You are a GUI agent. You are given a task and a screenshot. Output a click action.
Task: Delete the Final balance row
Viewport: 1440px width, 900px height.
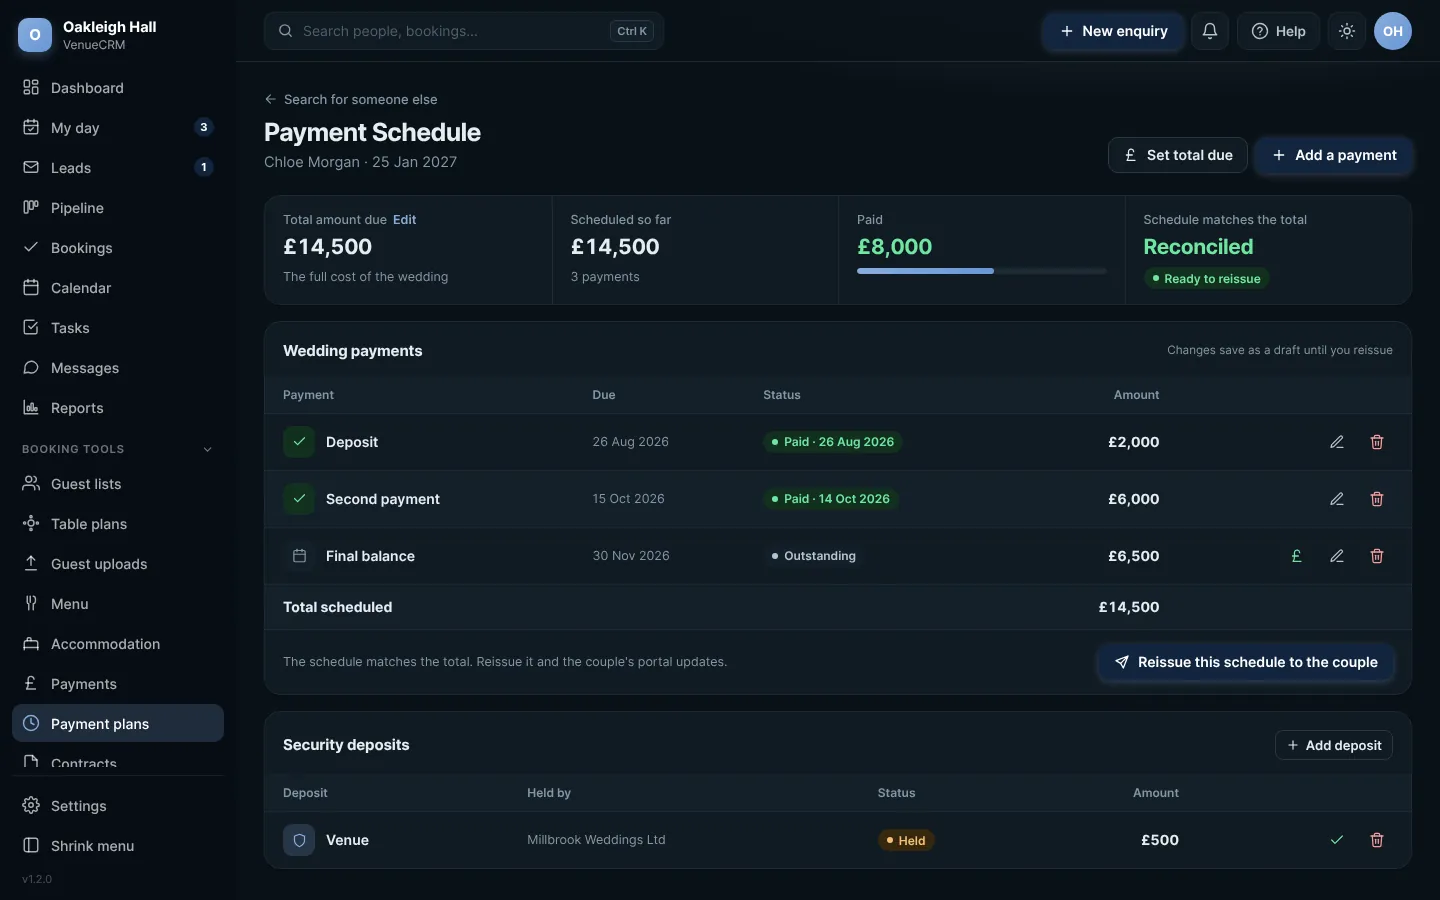click(1377, 556)
